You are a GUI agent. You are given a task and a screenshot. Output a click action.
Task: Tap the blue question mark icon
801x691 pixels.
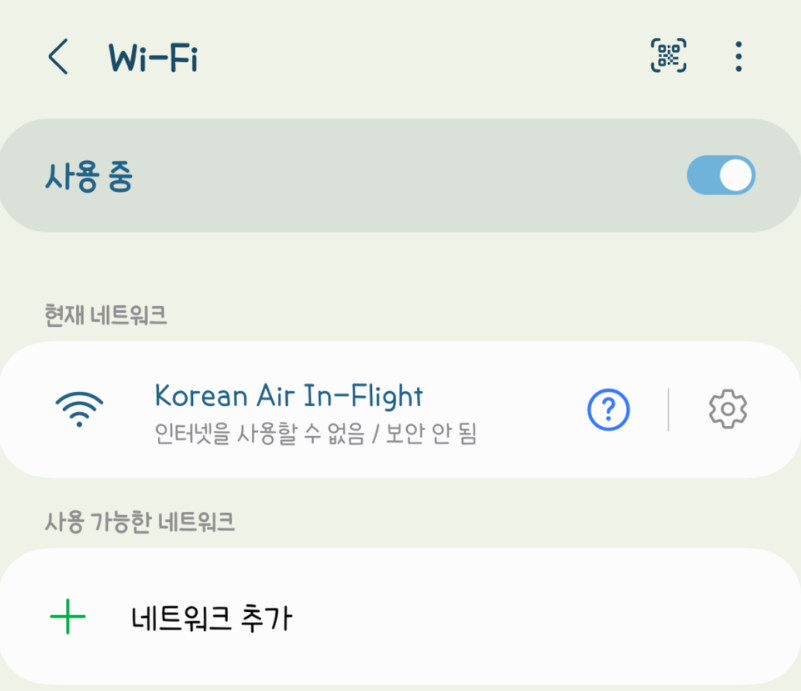coord(606,410)
